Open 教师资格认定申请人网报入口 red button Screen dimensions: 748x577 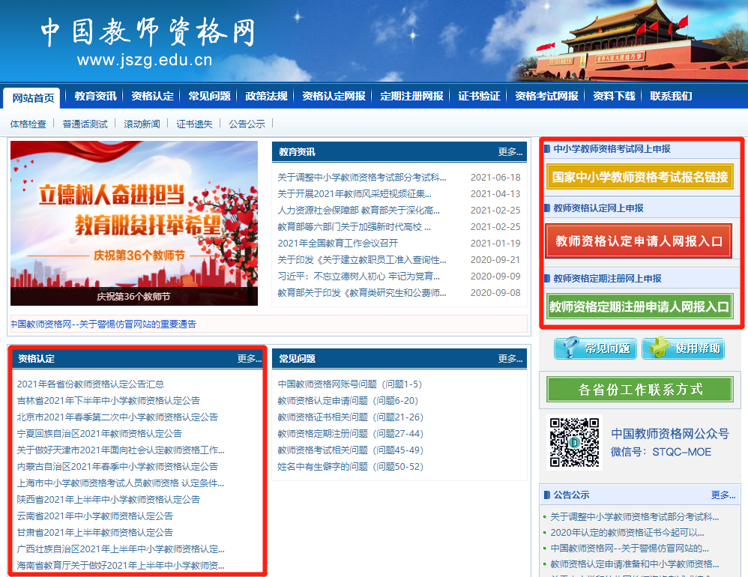pos(641,241)
